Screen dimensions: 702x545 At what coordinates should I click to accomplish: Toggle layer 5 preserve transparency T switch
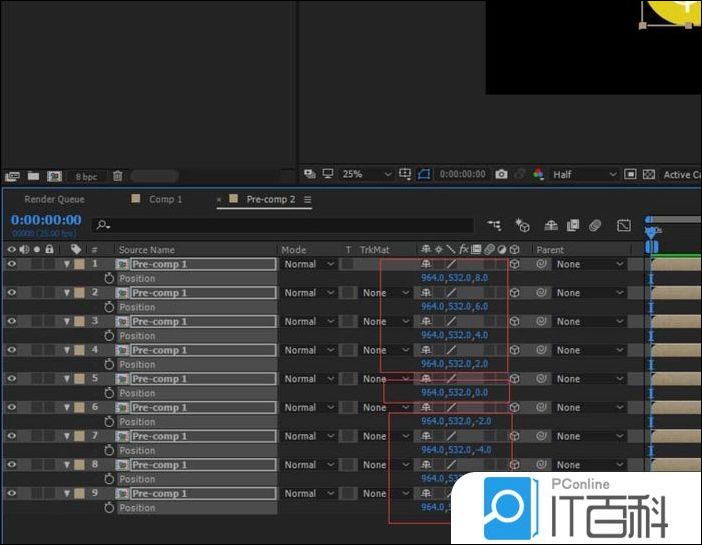click(x=348, y=379)
